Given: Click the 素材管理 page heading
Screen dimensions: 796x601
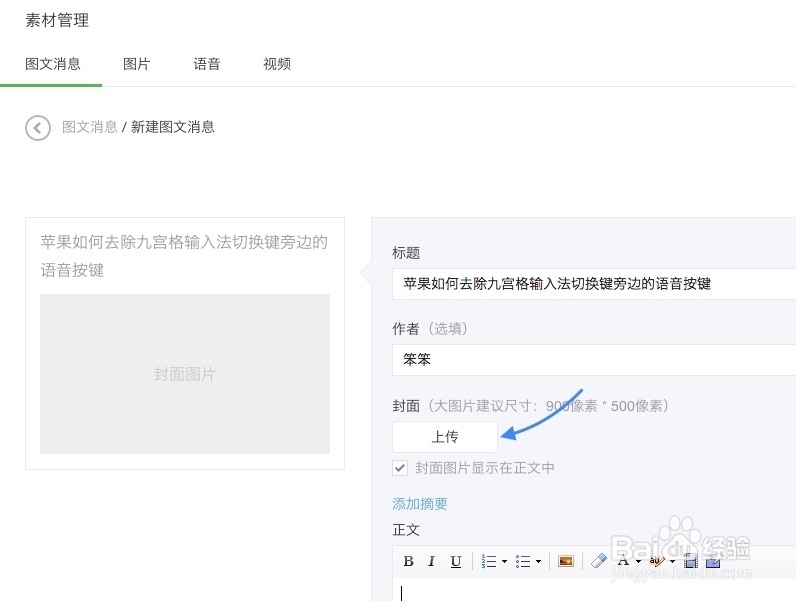Looking at the screenshot, I should [57, 20].
